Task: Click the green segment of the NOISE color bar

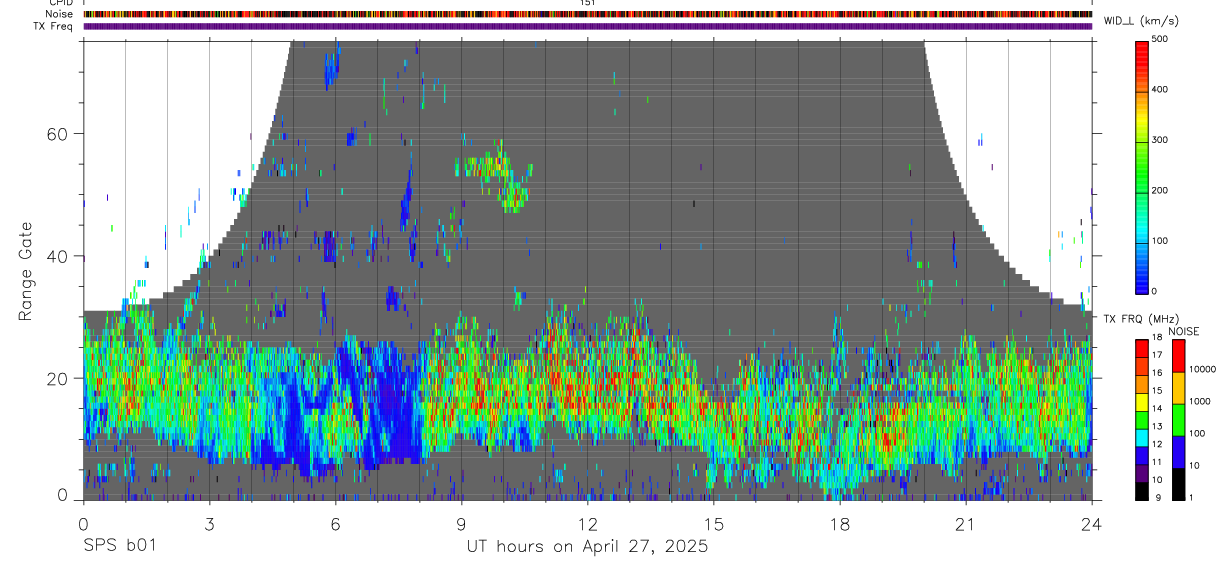Action: coord(1177,419)
